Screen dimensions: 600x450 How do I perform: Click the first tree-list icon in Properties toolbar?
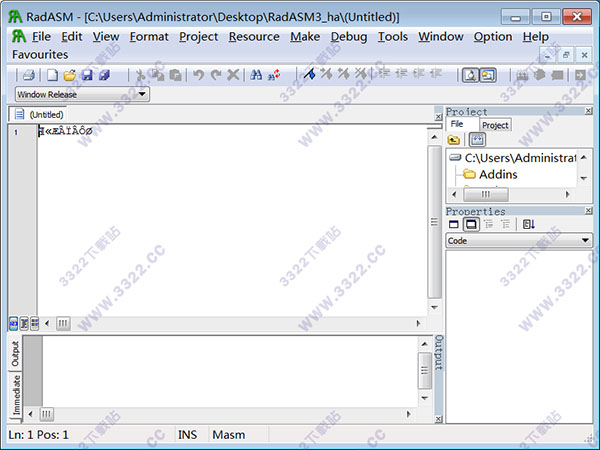tap(489, 224)
